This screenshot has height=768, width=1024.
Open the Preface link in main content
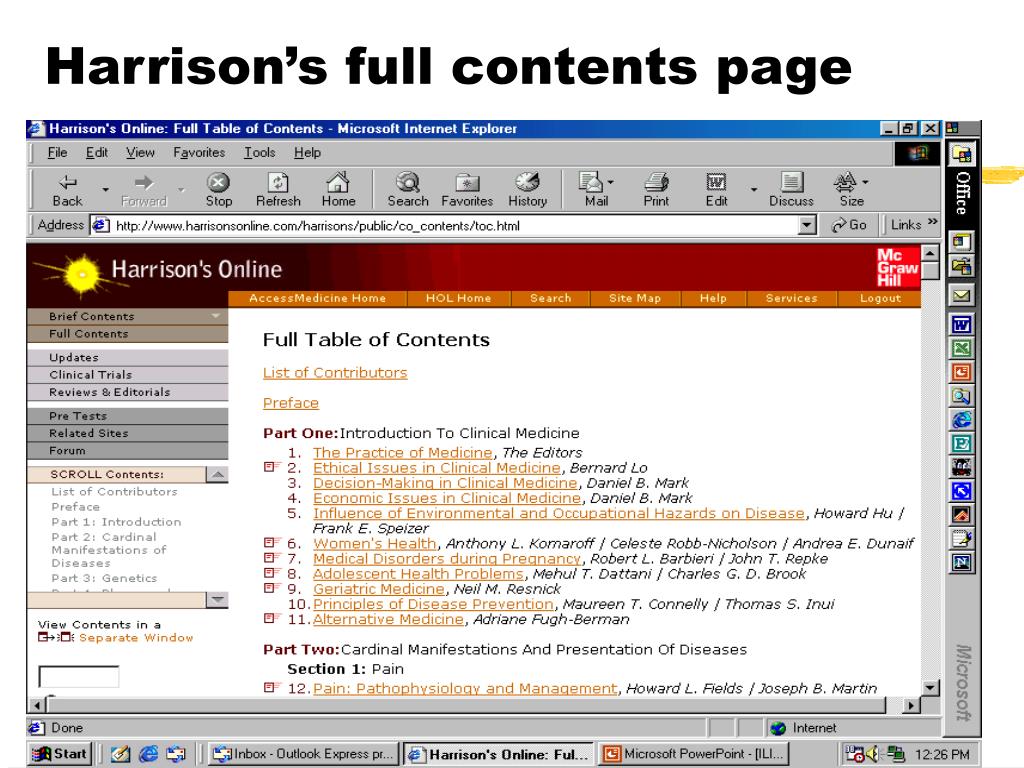(291, 403)
